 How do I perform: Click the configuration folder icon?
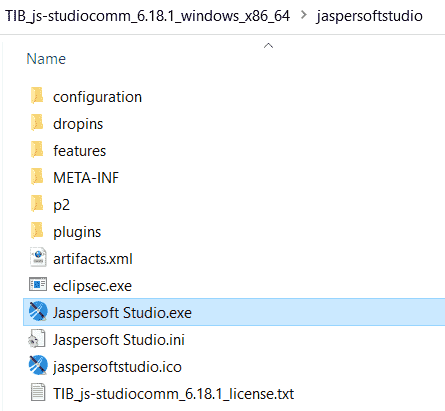point(37,96)
